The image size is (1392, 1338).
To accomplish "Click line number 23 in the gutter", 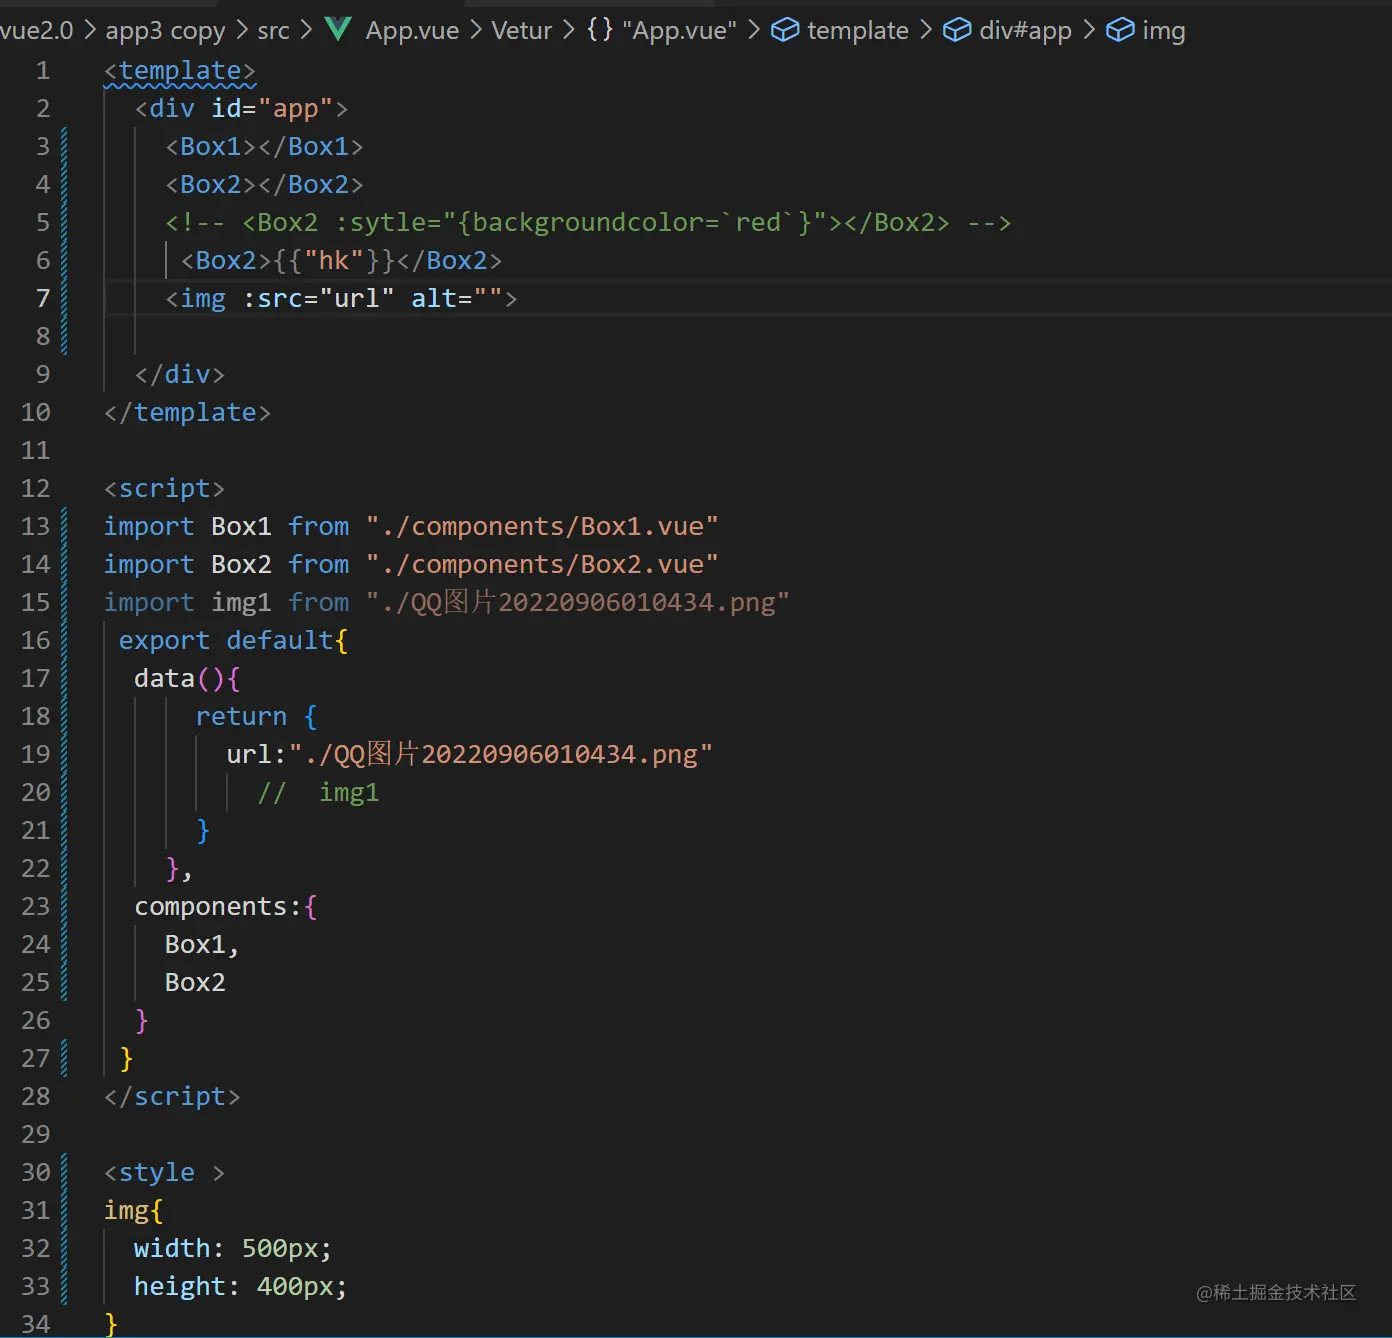I will pyautogui.click(x=35, y=907).
